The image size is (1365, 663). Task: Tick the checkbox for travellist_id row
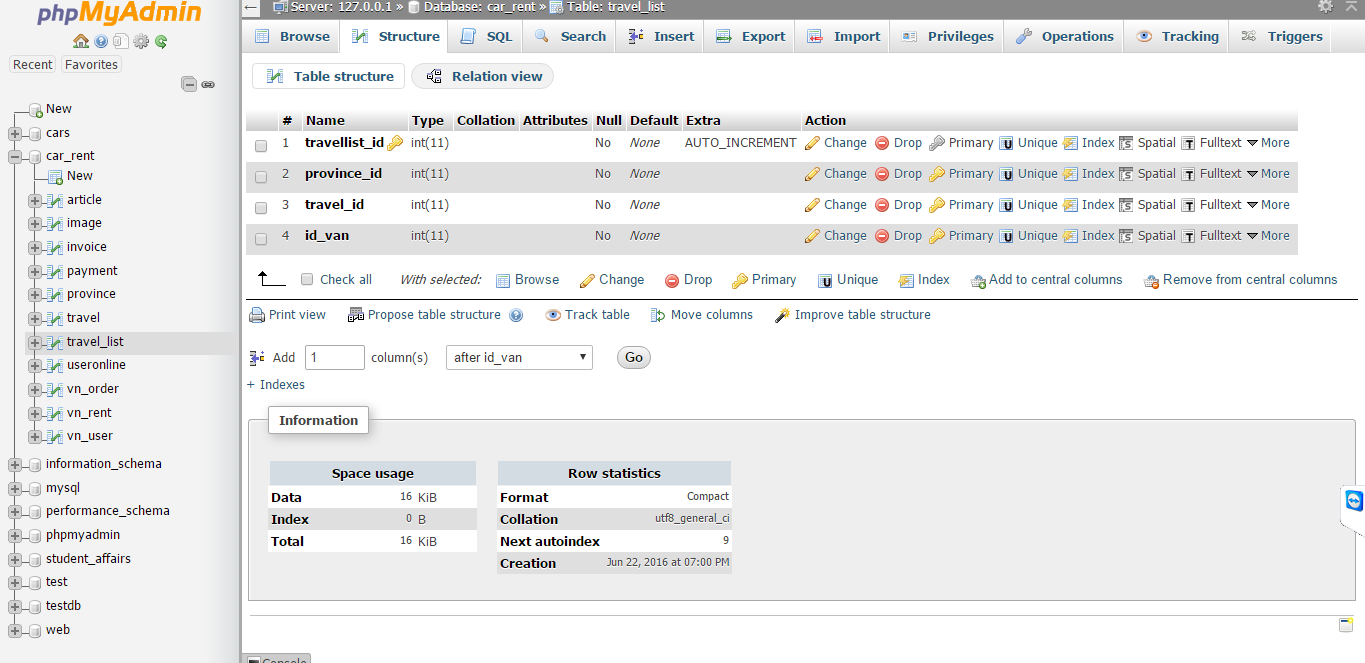point(261,146)
